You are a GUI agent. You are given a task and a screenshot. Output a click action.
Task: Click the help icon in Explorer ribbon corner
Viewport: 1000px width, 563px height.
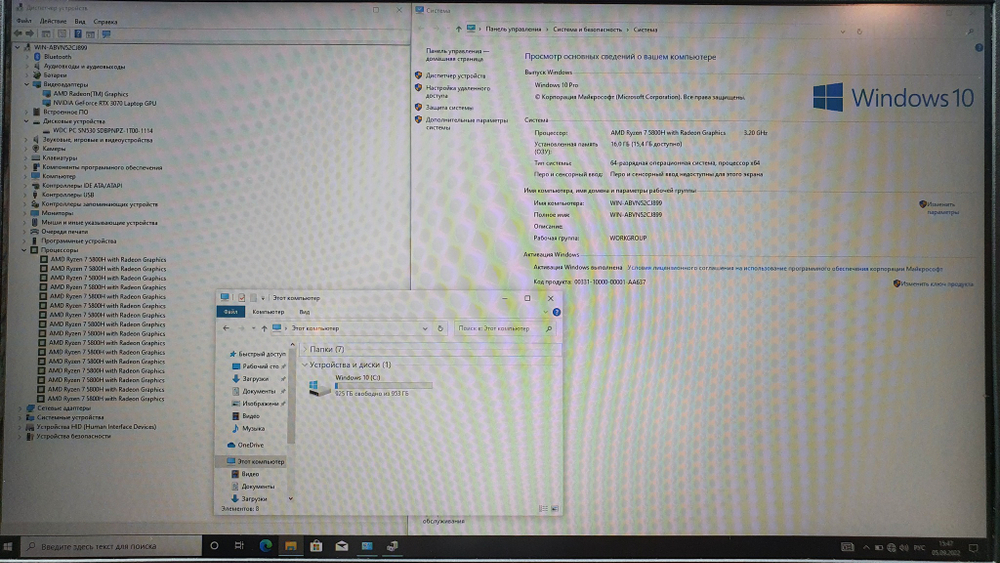click(556, 312)
